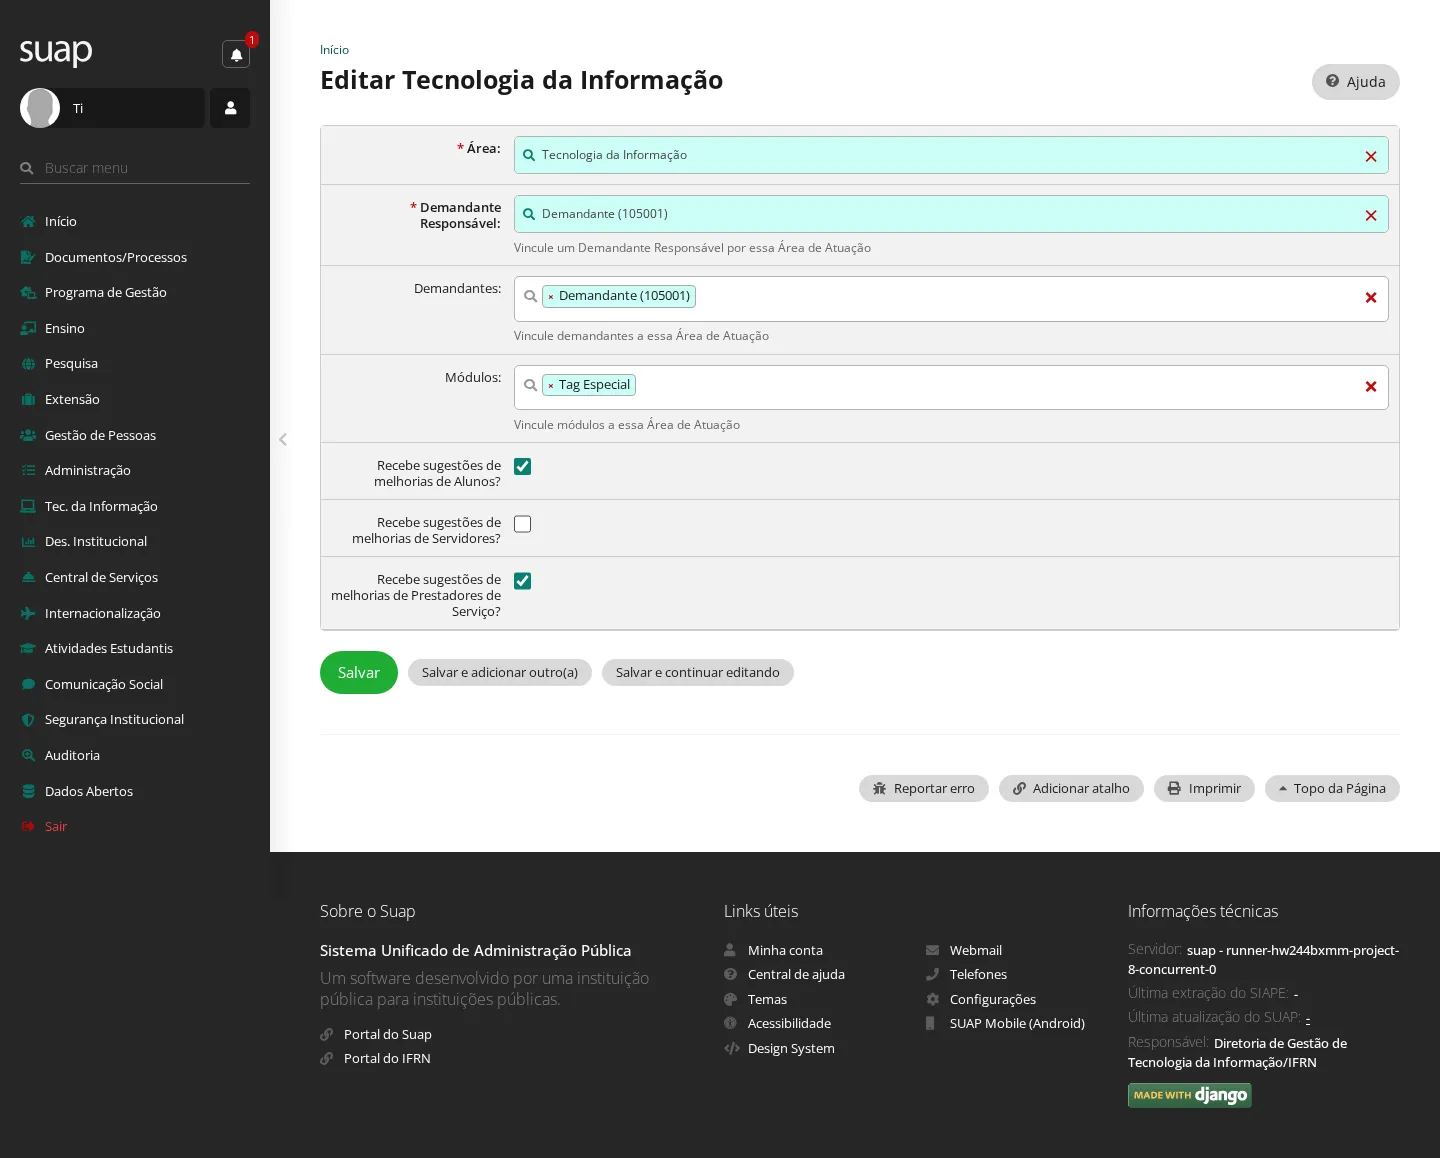
Task: Log out via the Sair link
Action: pyautogui.click(x=135, y=826)
